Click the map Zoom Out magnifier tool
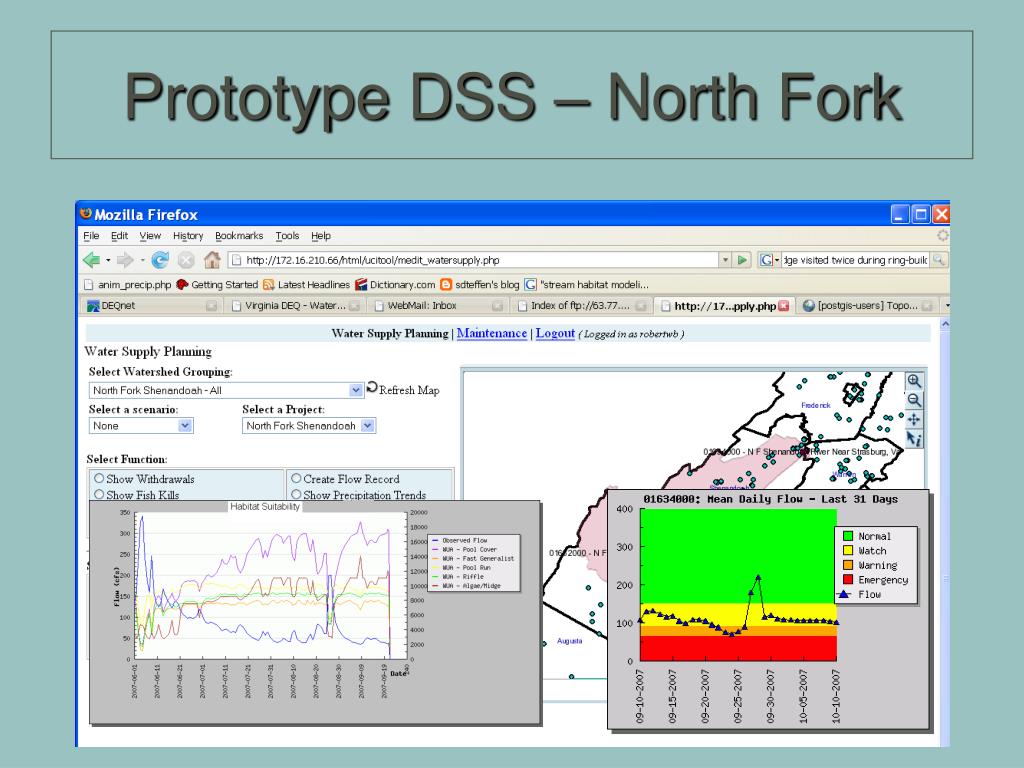1024x768 pixels. (913, 400)
